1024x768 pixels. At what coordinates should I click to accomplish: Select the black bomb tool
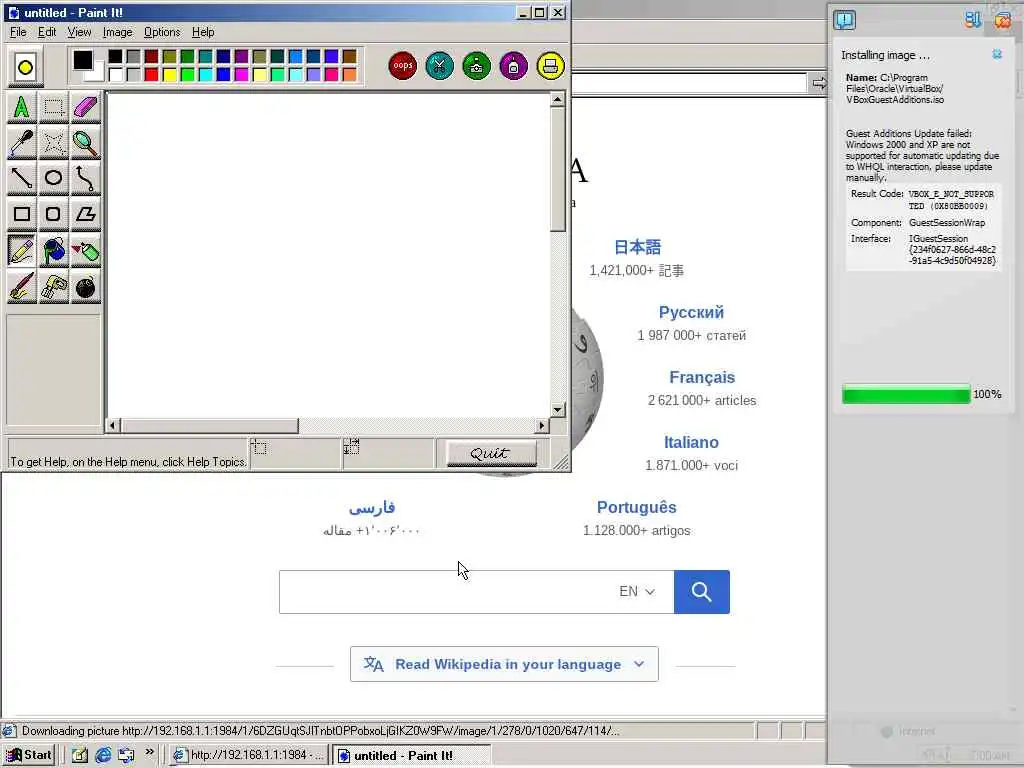pyautogui.click(x=86, y=287)
